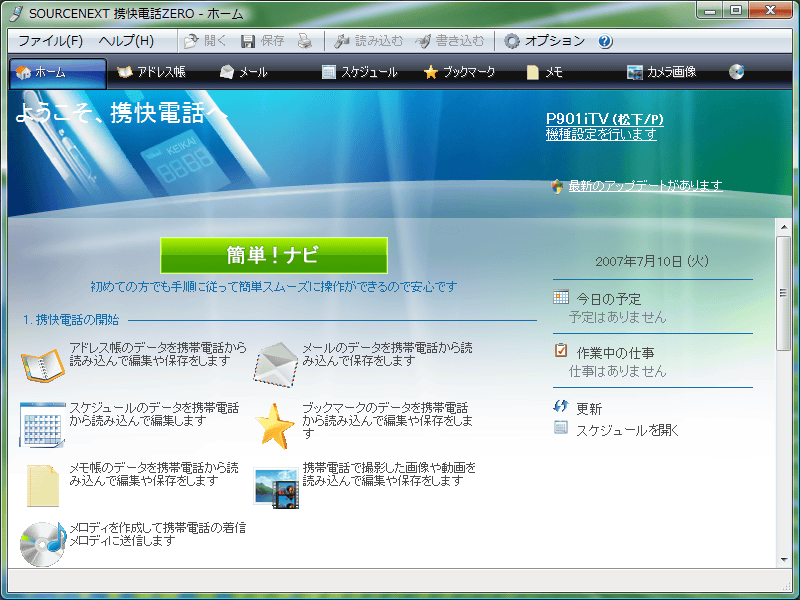This screenshot has height=600, width=800.
Task: Click the vertical scrollbar up arrow
Action: tap(784, 227)
